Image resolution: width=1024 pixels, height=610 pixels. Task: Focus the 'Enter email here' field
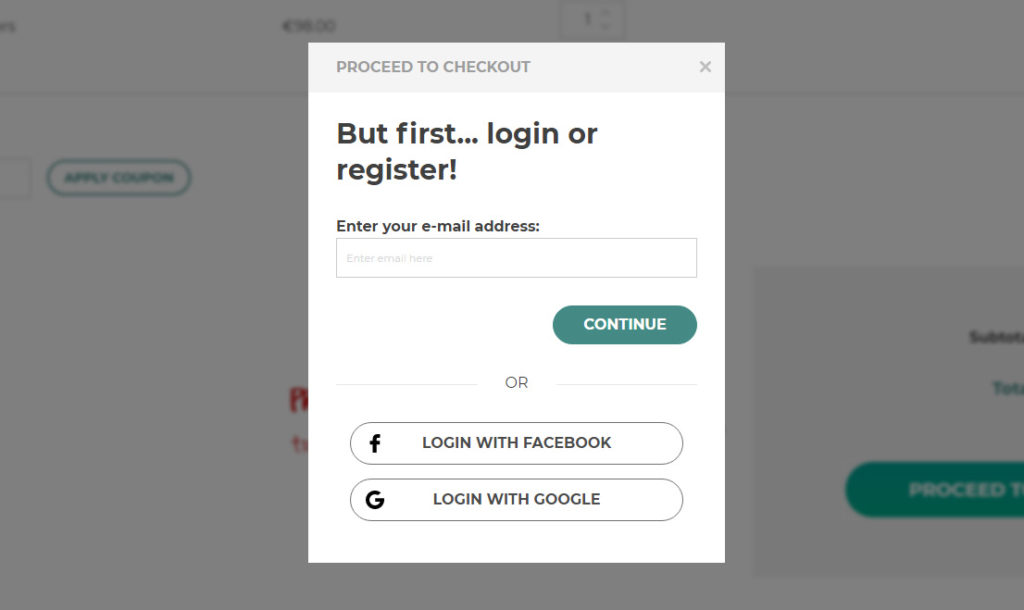point(516,258)
